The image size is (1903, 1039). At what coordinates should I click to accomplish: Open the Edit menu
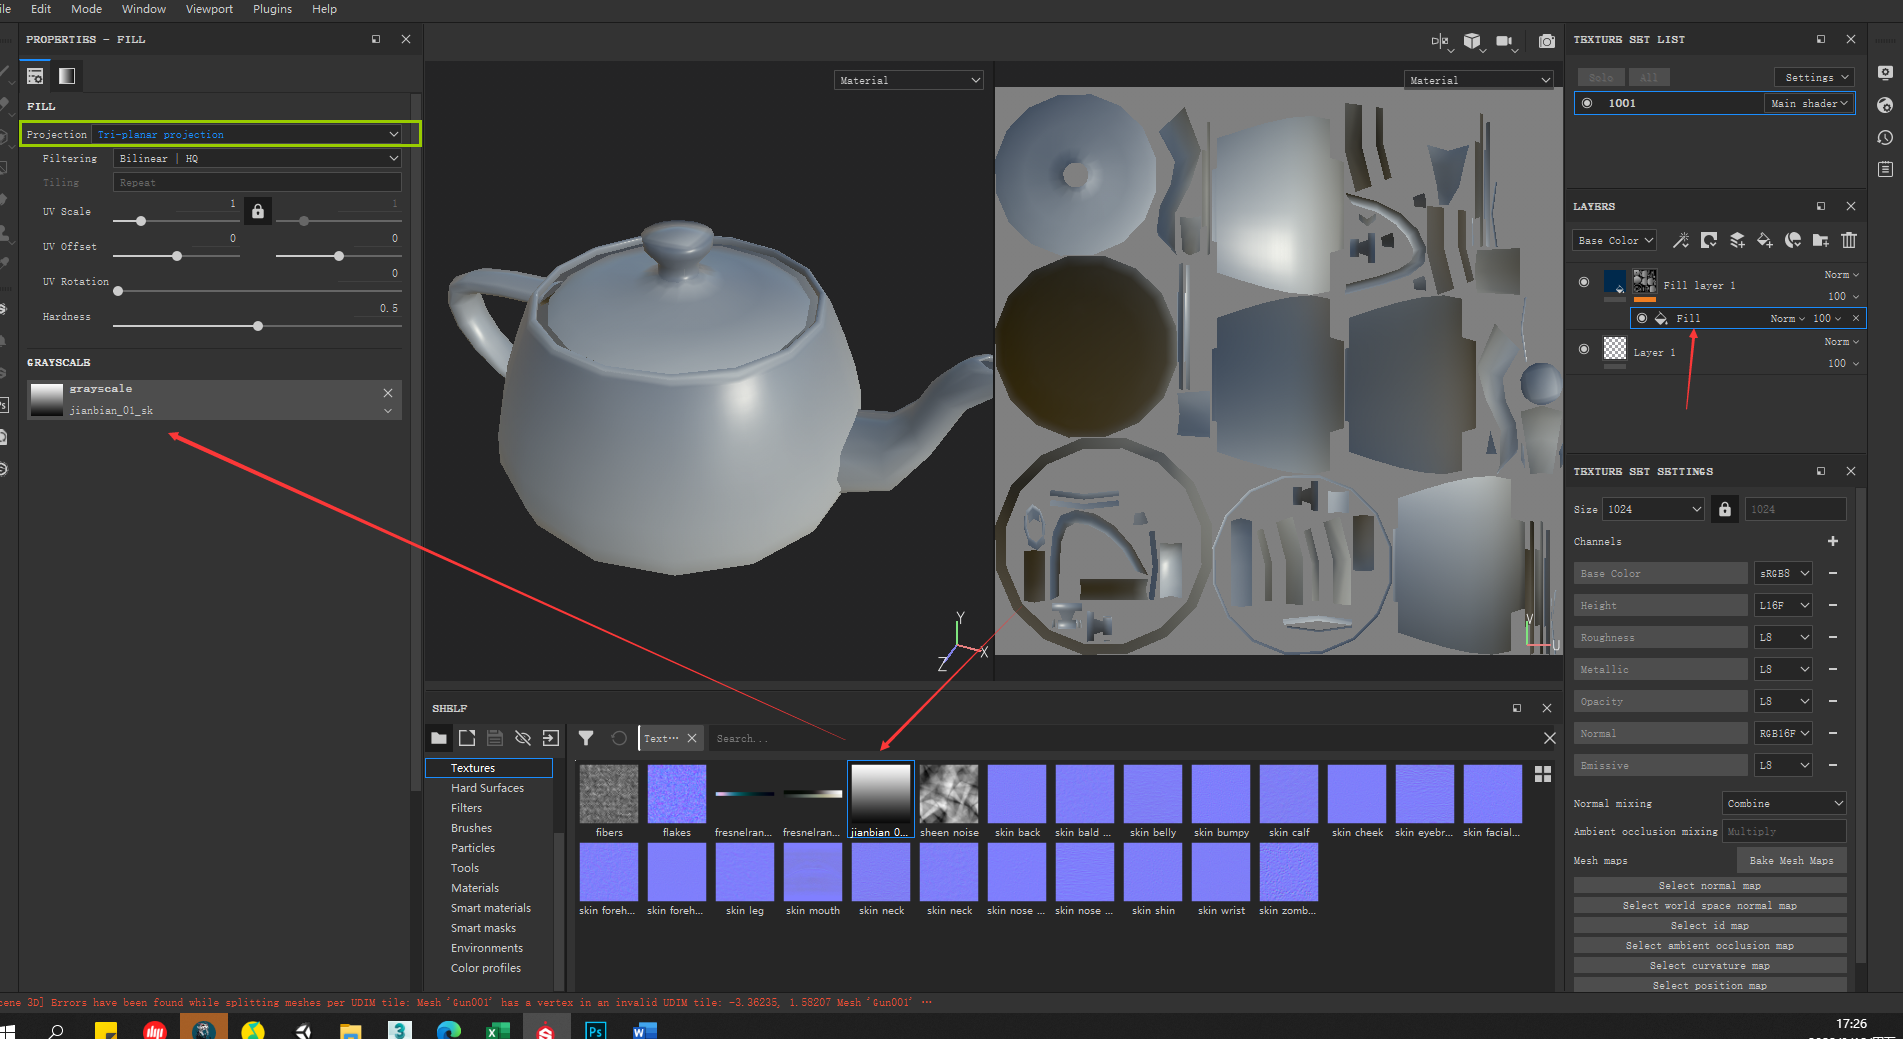(41, 9)
